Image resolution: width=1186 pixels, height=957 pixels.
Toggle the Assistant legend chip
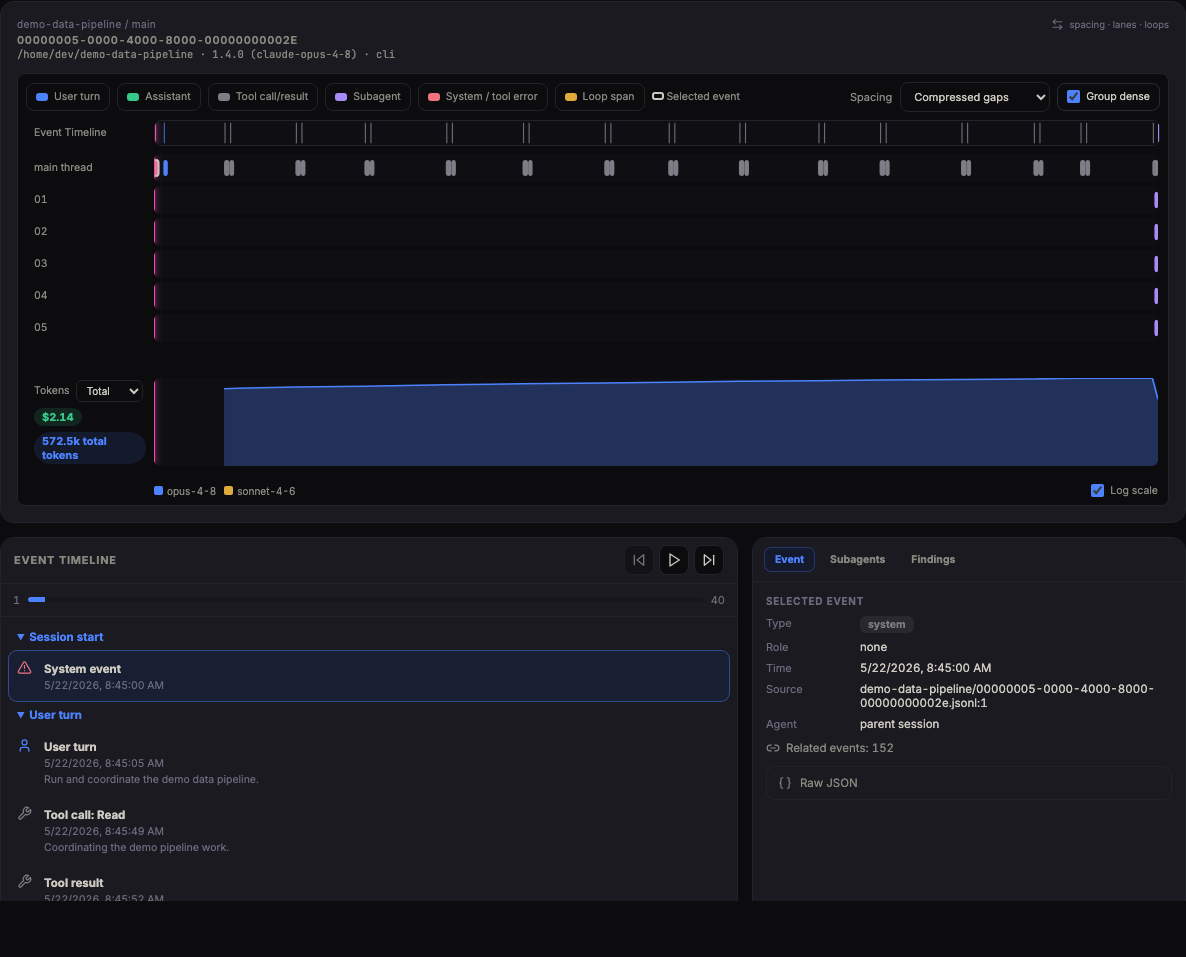tap(159, 97)
